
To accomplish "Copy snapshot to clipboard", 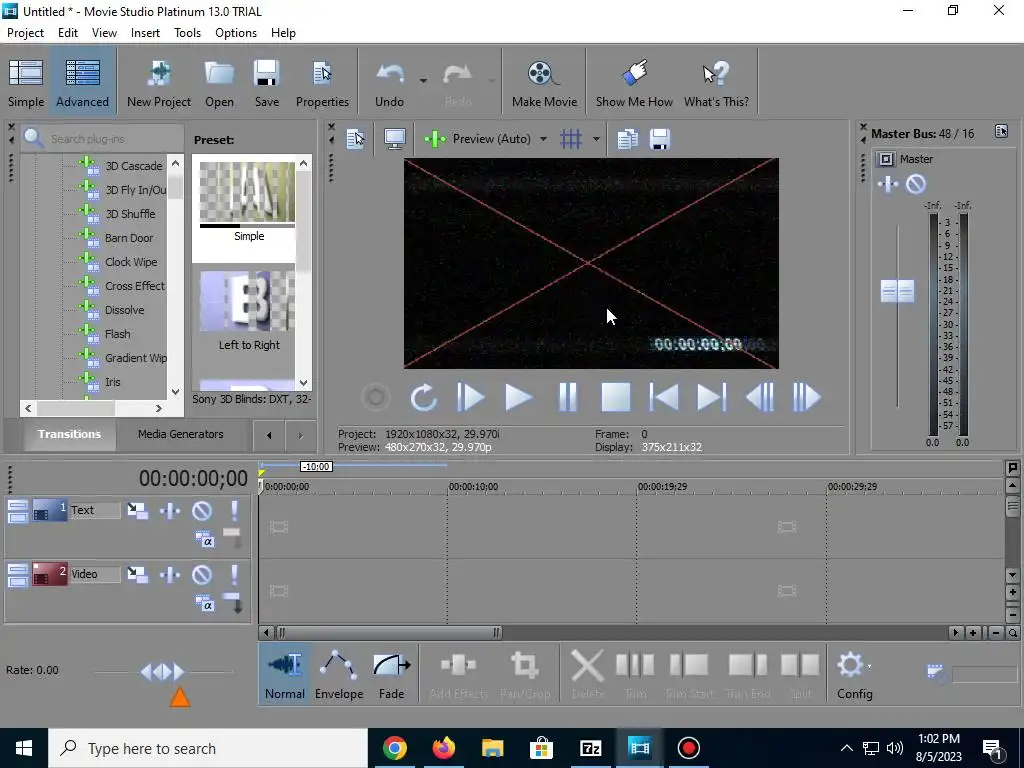I will (x=627, y=139).
